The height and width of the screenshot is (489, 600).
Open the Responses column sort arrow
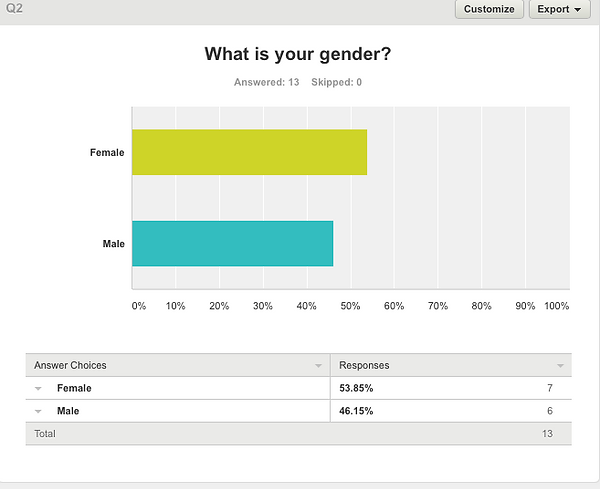(x=560, y=366)
